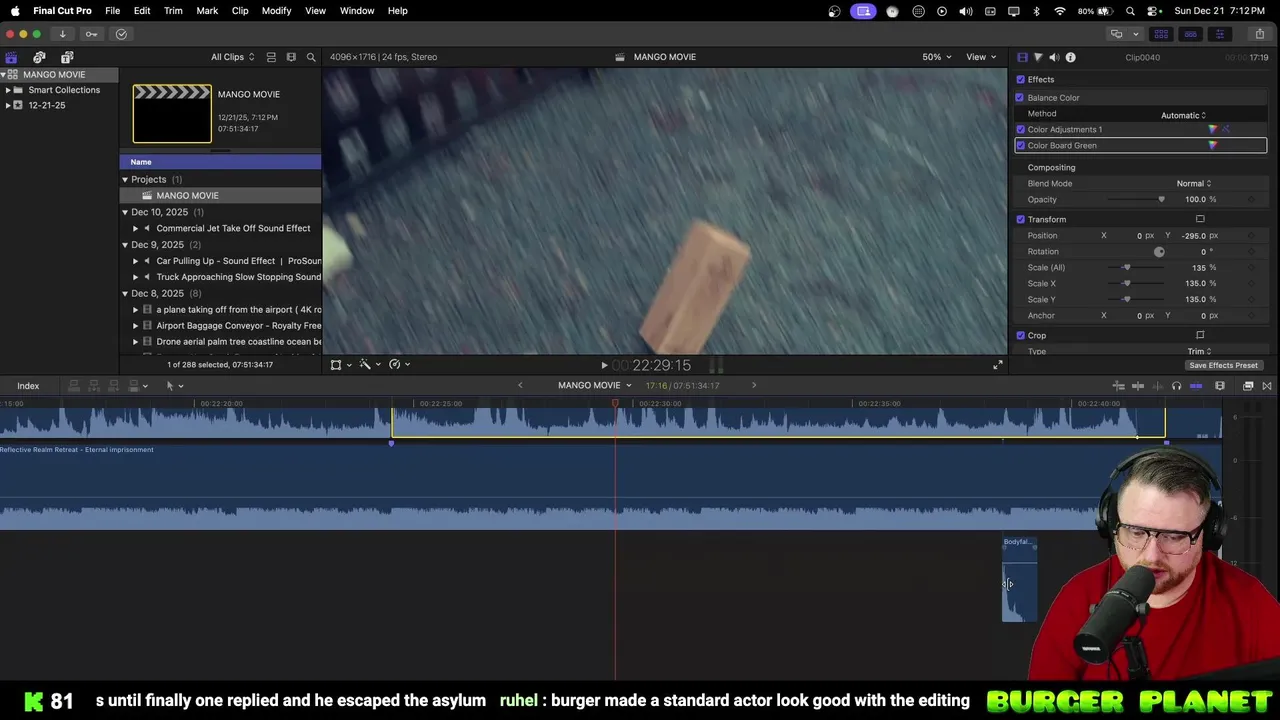Open timeline clip appearance settings
Viewport: 1280px width, 720px height.
pyautogui.click(x=1220, y=386)
